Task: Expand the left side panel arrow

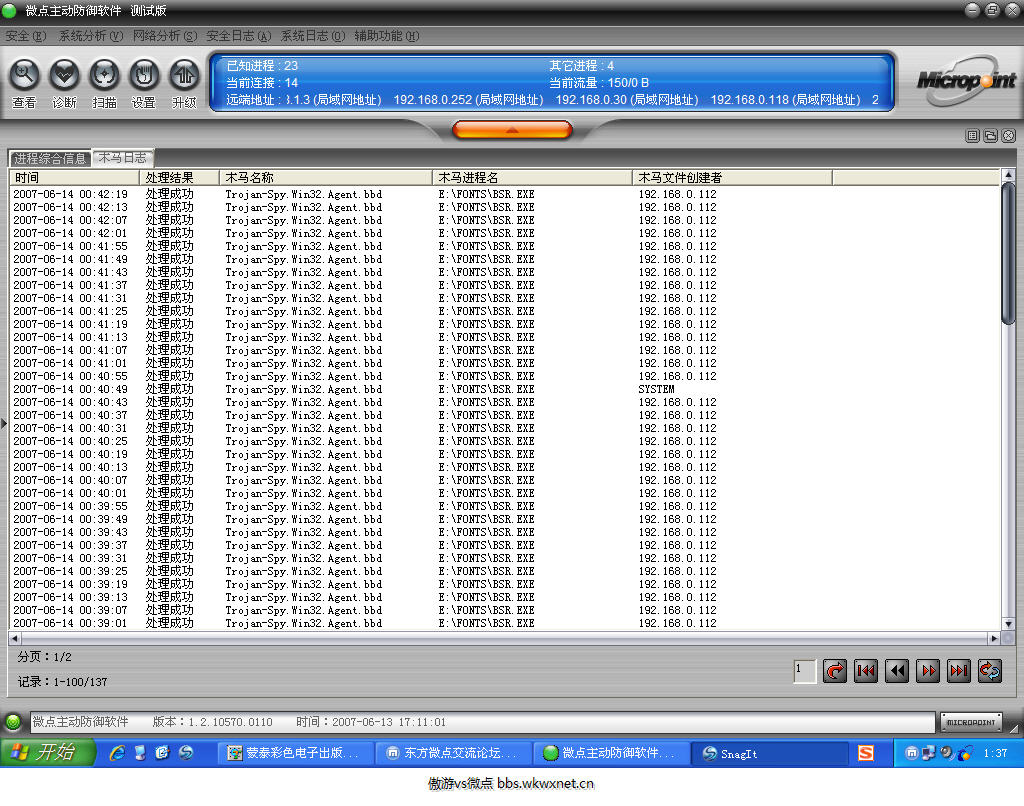Action: click(x=3, y=423)
